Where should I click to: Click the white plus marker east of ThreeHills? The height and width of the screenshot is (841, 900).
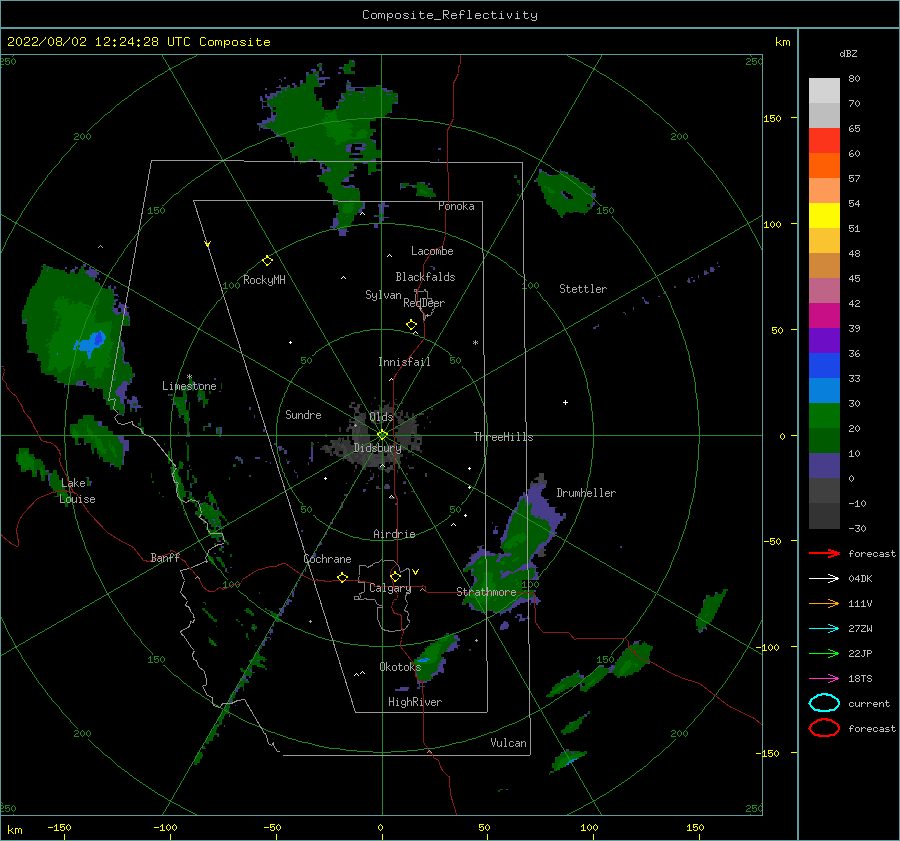coord(565,402)
